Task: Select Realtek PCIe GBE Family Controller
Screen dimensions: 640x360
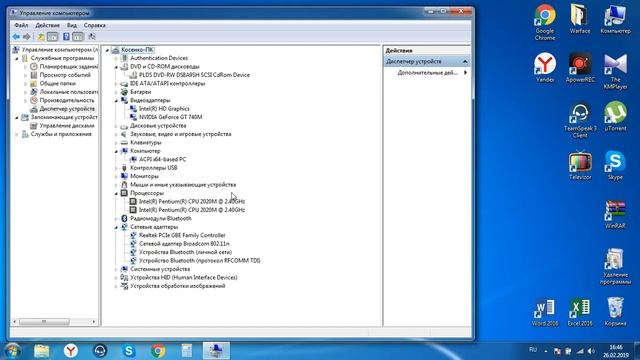Action: [x=182, y=235]
